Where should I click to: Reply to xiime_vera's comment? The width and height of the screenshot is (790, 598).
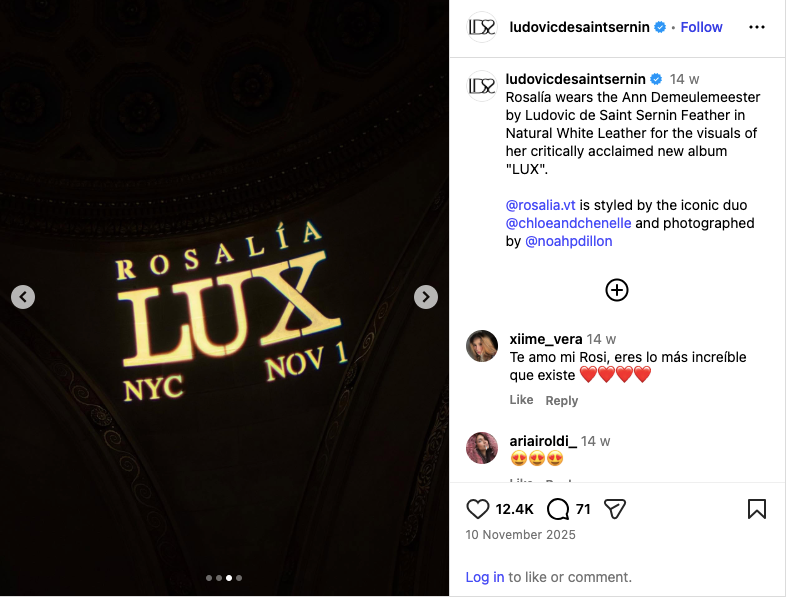(x=562, y=401)
